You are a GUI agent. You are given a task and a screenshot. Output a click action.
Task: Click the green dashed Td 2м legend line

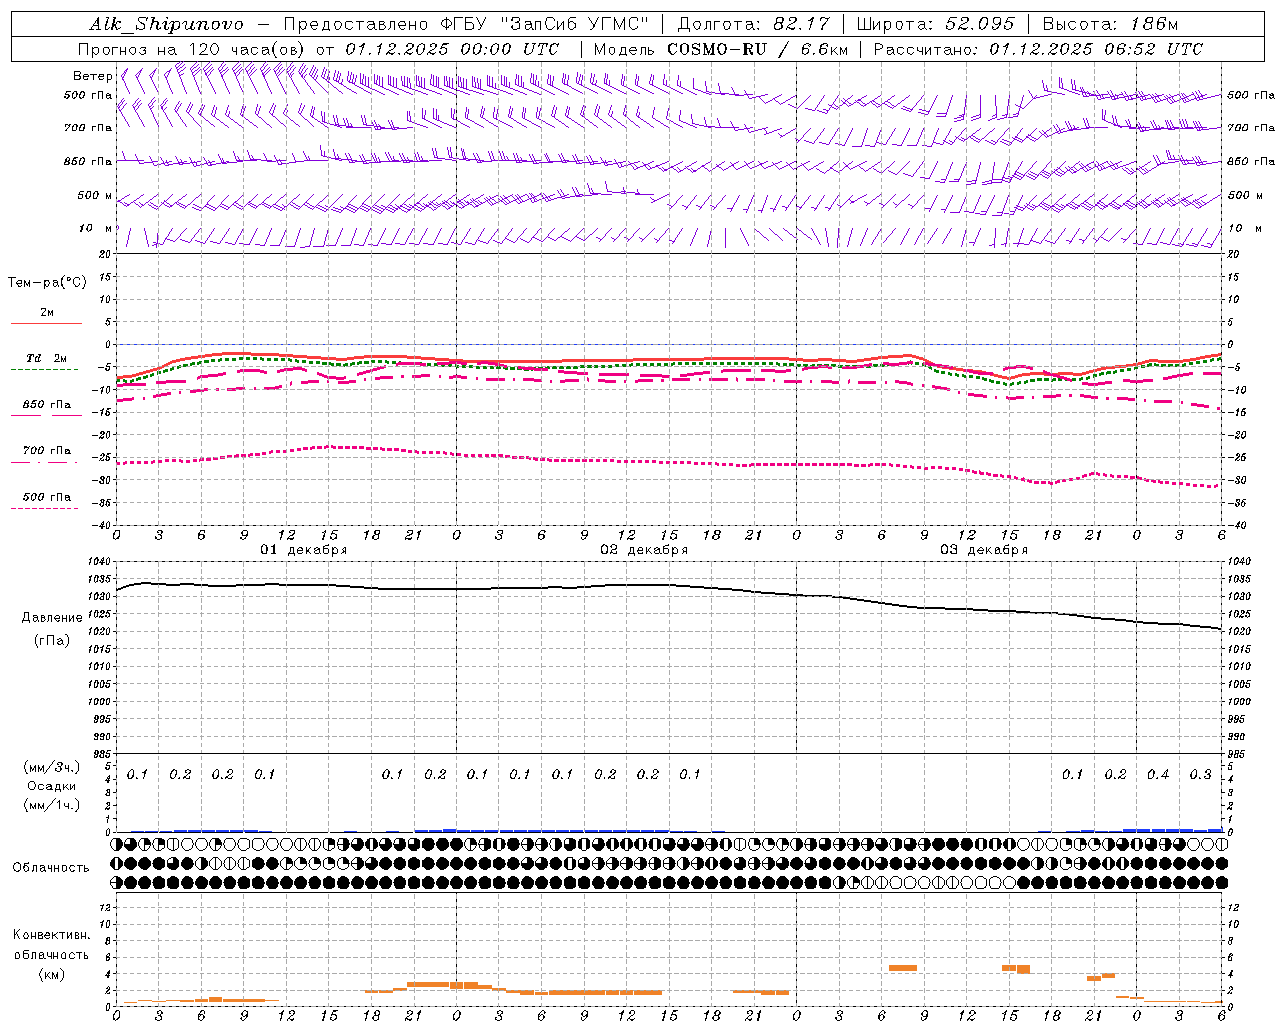[x=44, y=369]
